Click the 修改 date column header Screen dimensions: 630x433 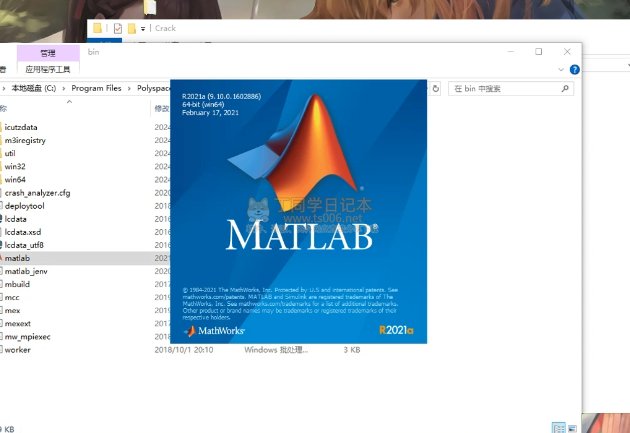(162, 108)
